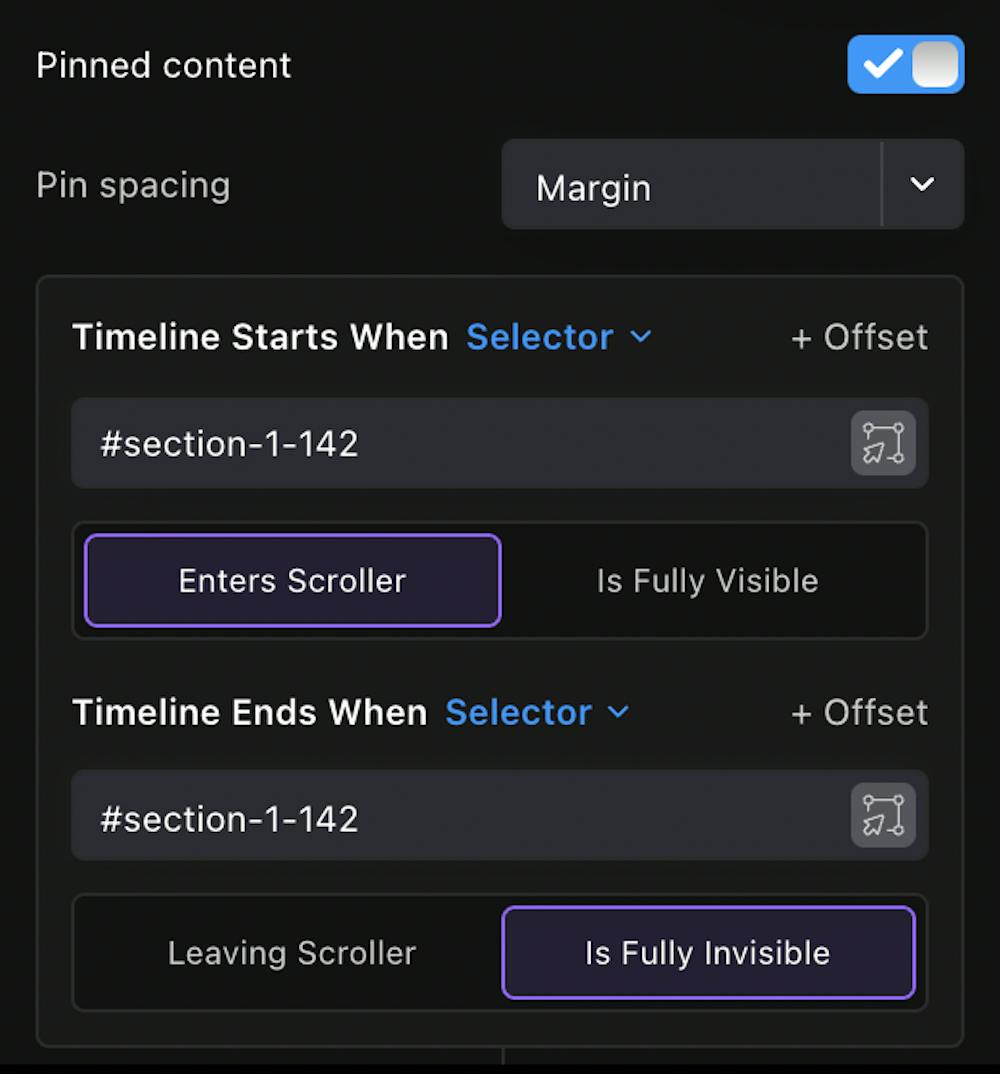The width and height of the screenshot is (1000, 1074).
Task: Pick end element with selector picker icon
Action: pos(883,815)
